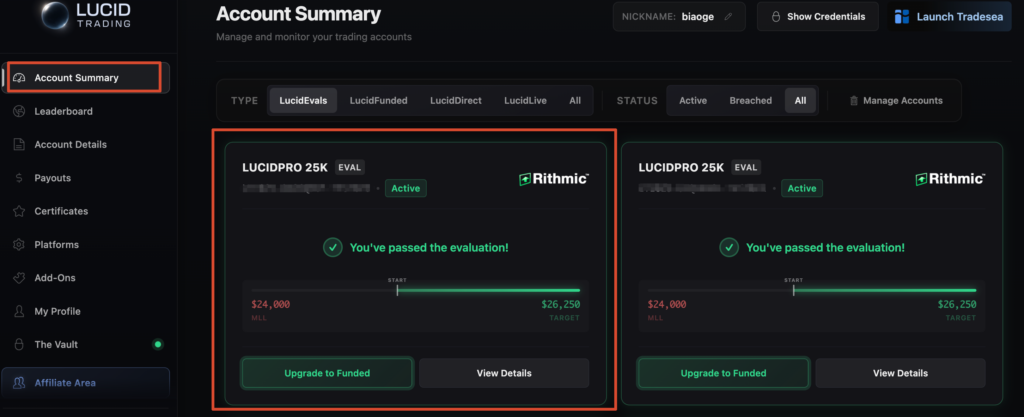The width and height of the screenshot is (1024, 417).
Task: Switch status filter to Breached
Action: click(750, 101)
